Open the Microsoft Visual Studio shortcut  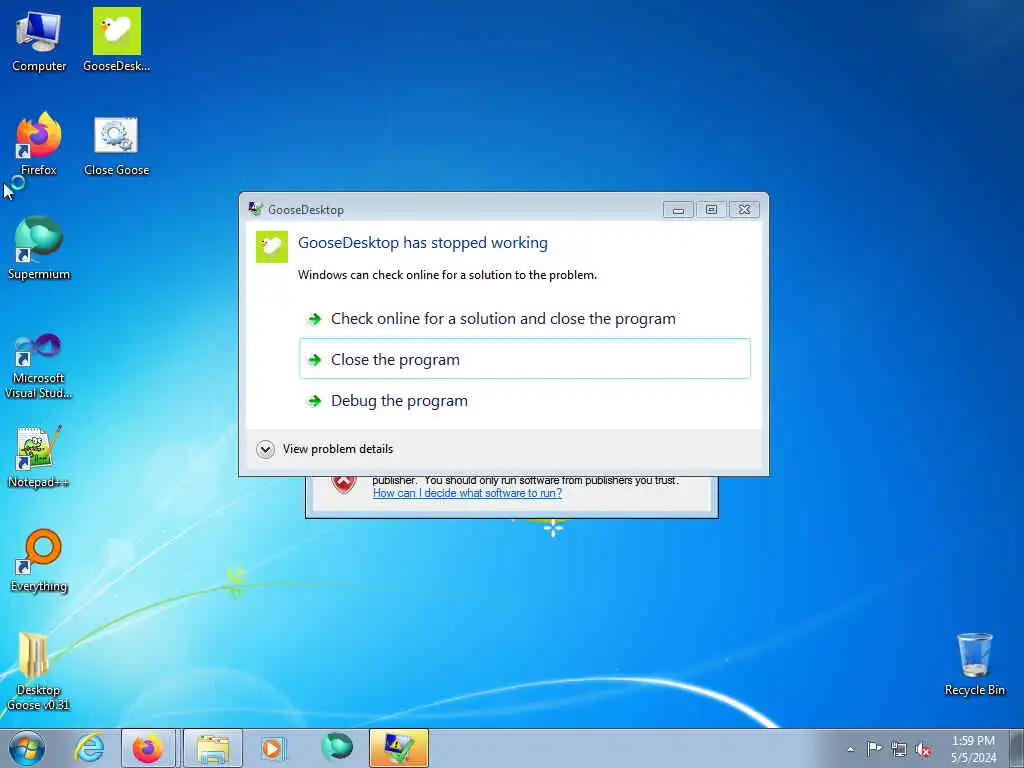[39, 366]
